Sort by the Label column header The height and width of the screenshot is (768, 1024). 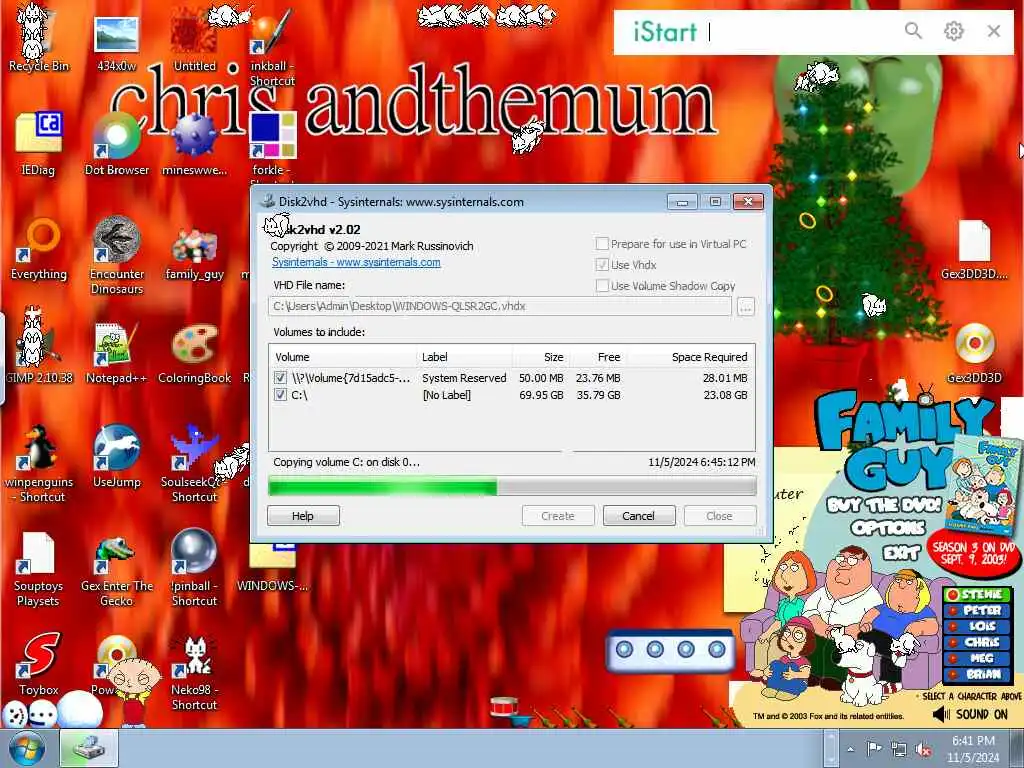(x=464, y=357)
